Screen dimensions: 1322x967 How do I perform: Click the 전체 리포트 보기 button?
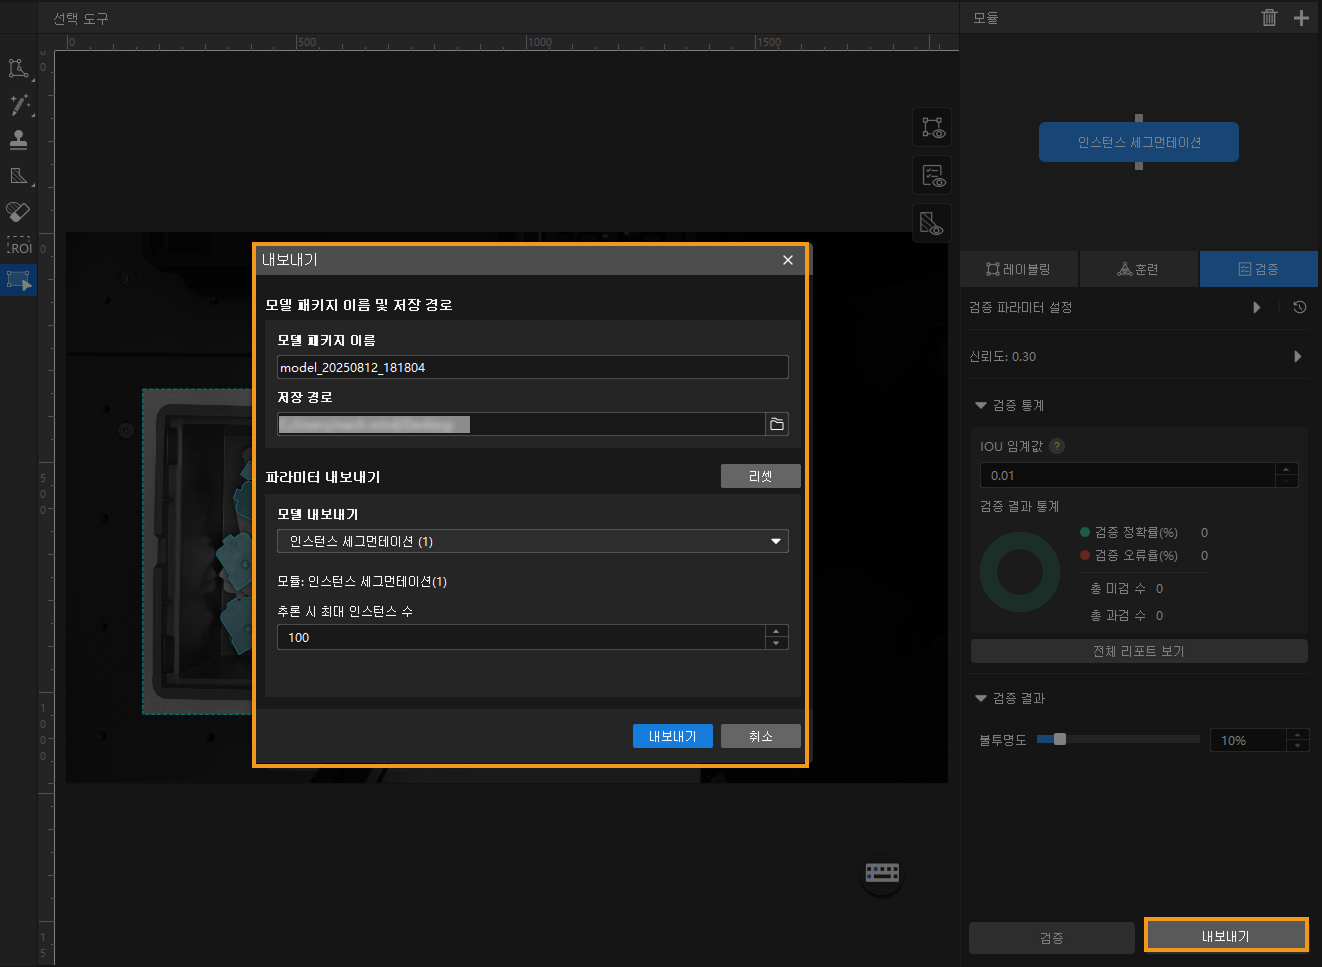pos(1139,651)
